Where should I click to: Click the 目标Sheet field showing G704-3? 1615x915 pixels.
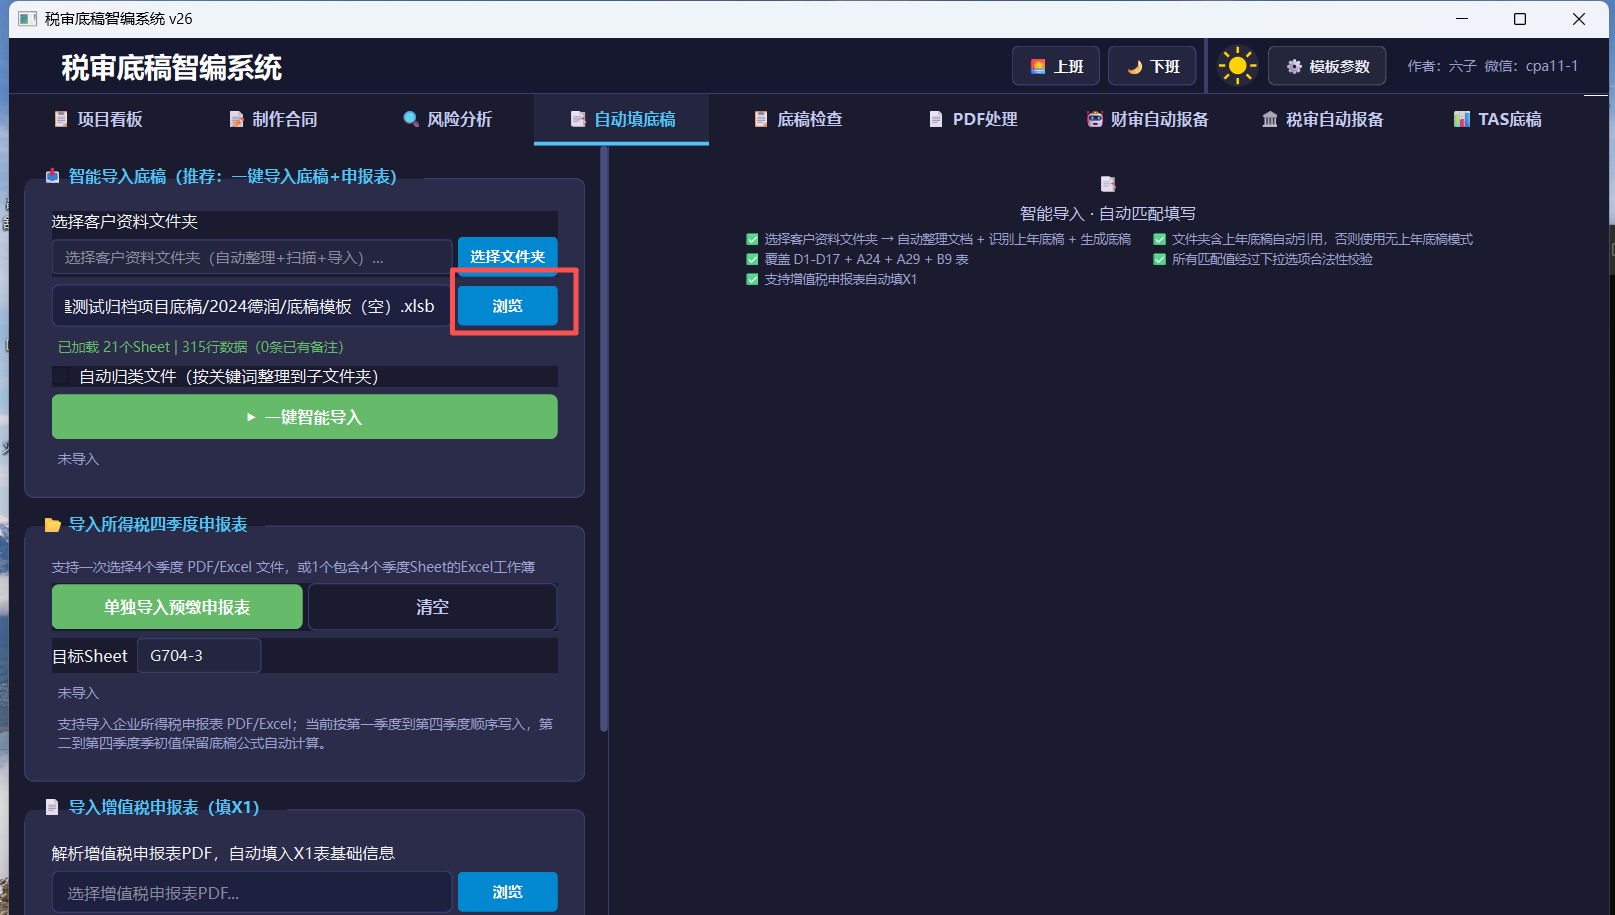pyautogui.click(x=199, y=656)
